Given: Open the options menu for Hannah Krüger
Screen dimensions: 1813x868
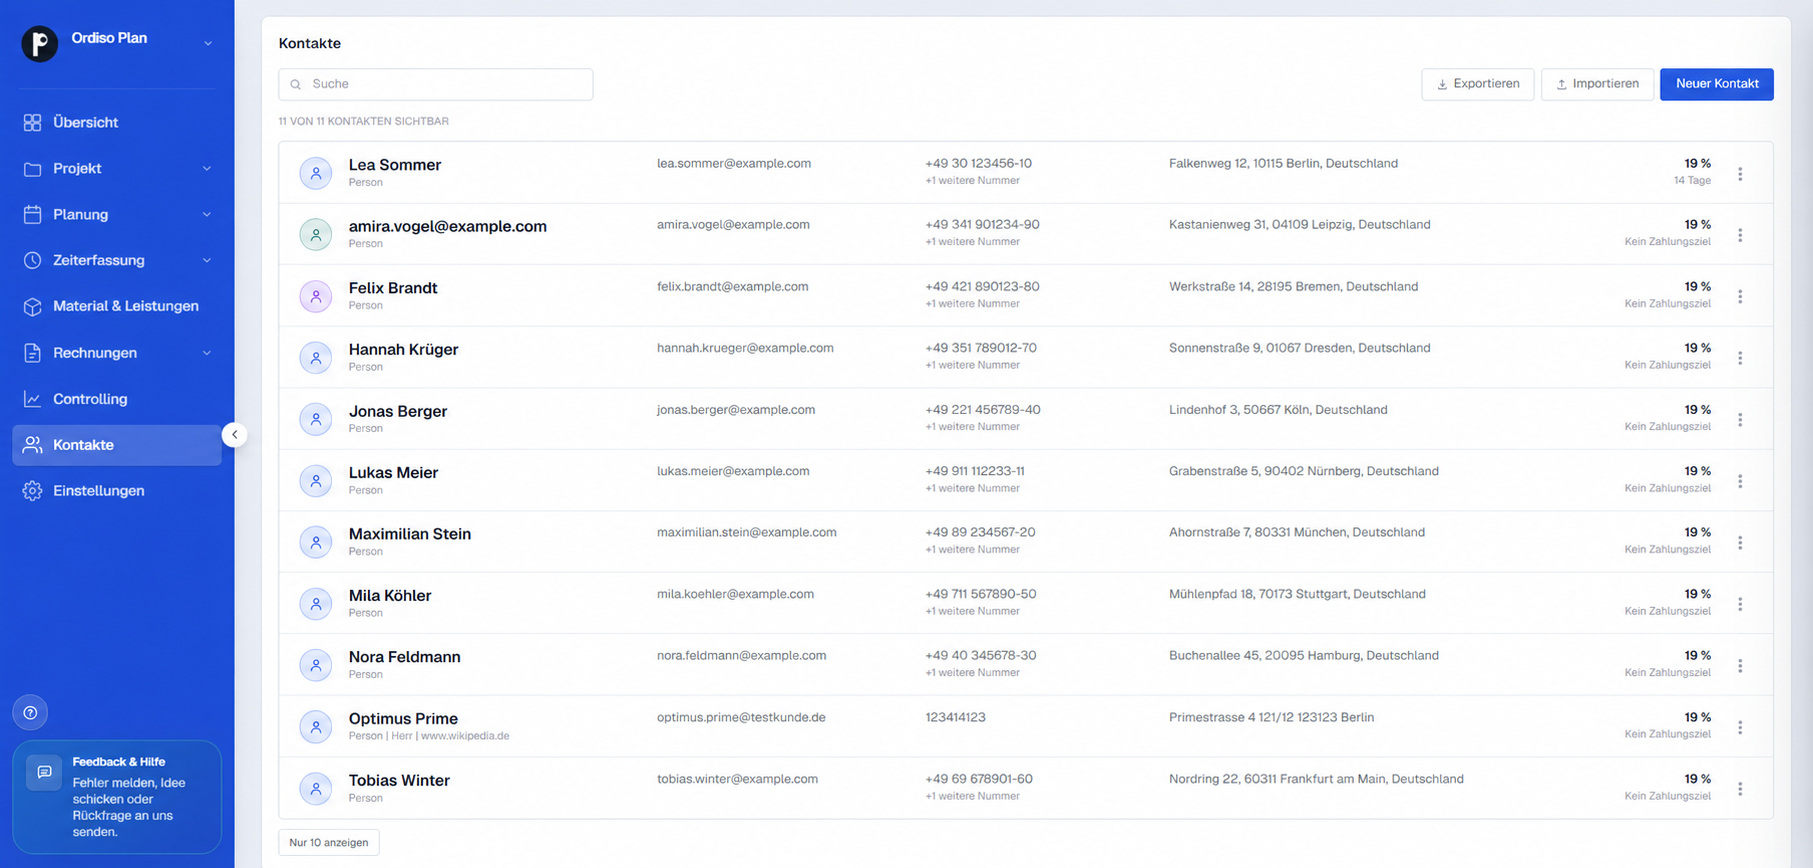Looking at the screenshot, I should click(x=1740, y=358).
